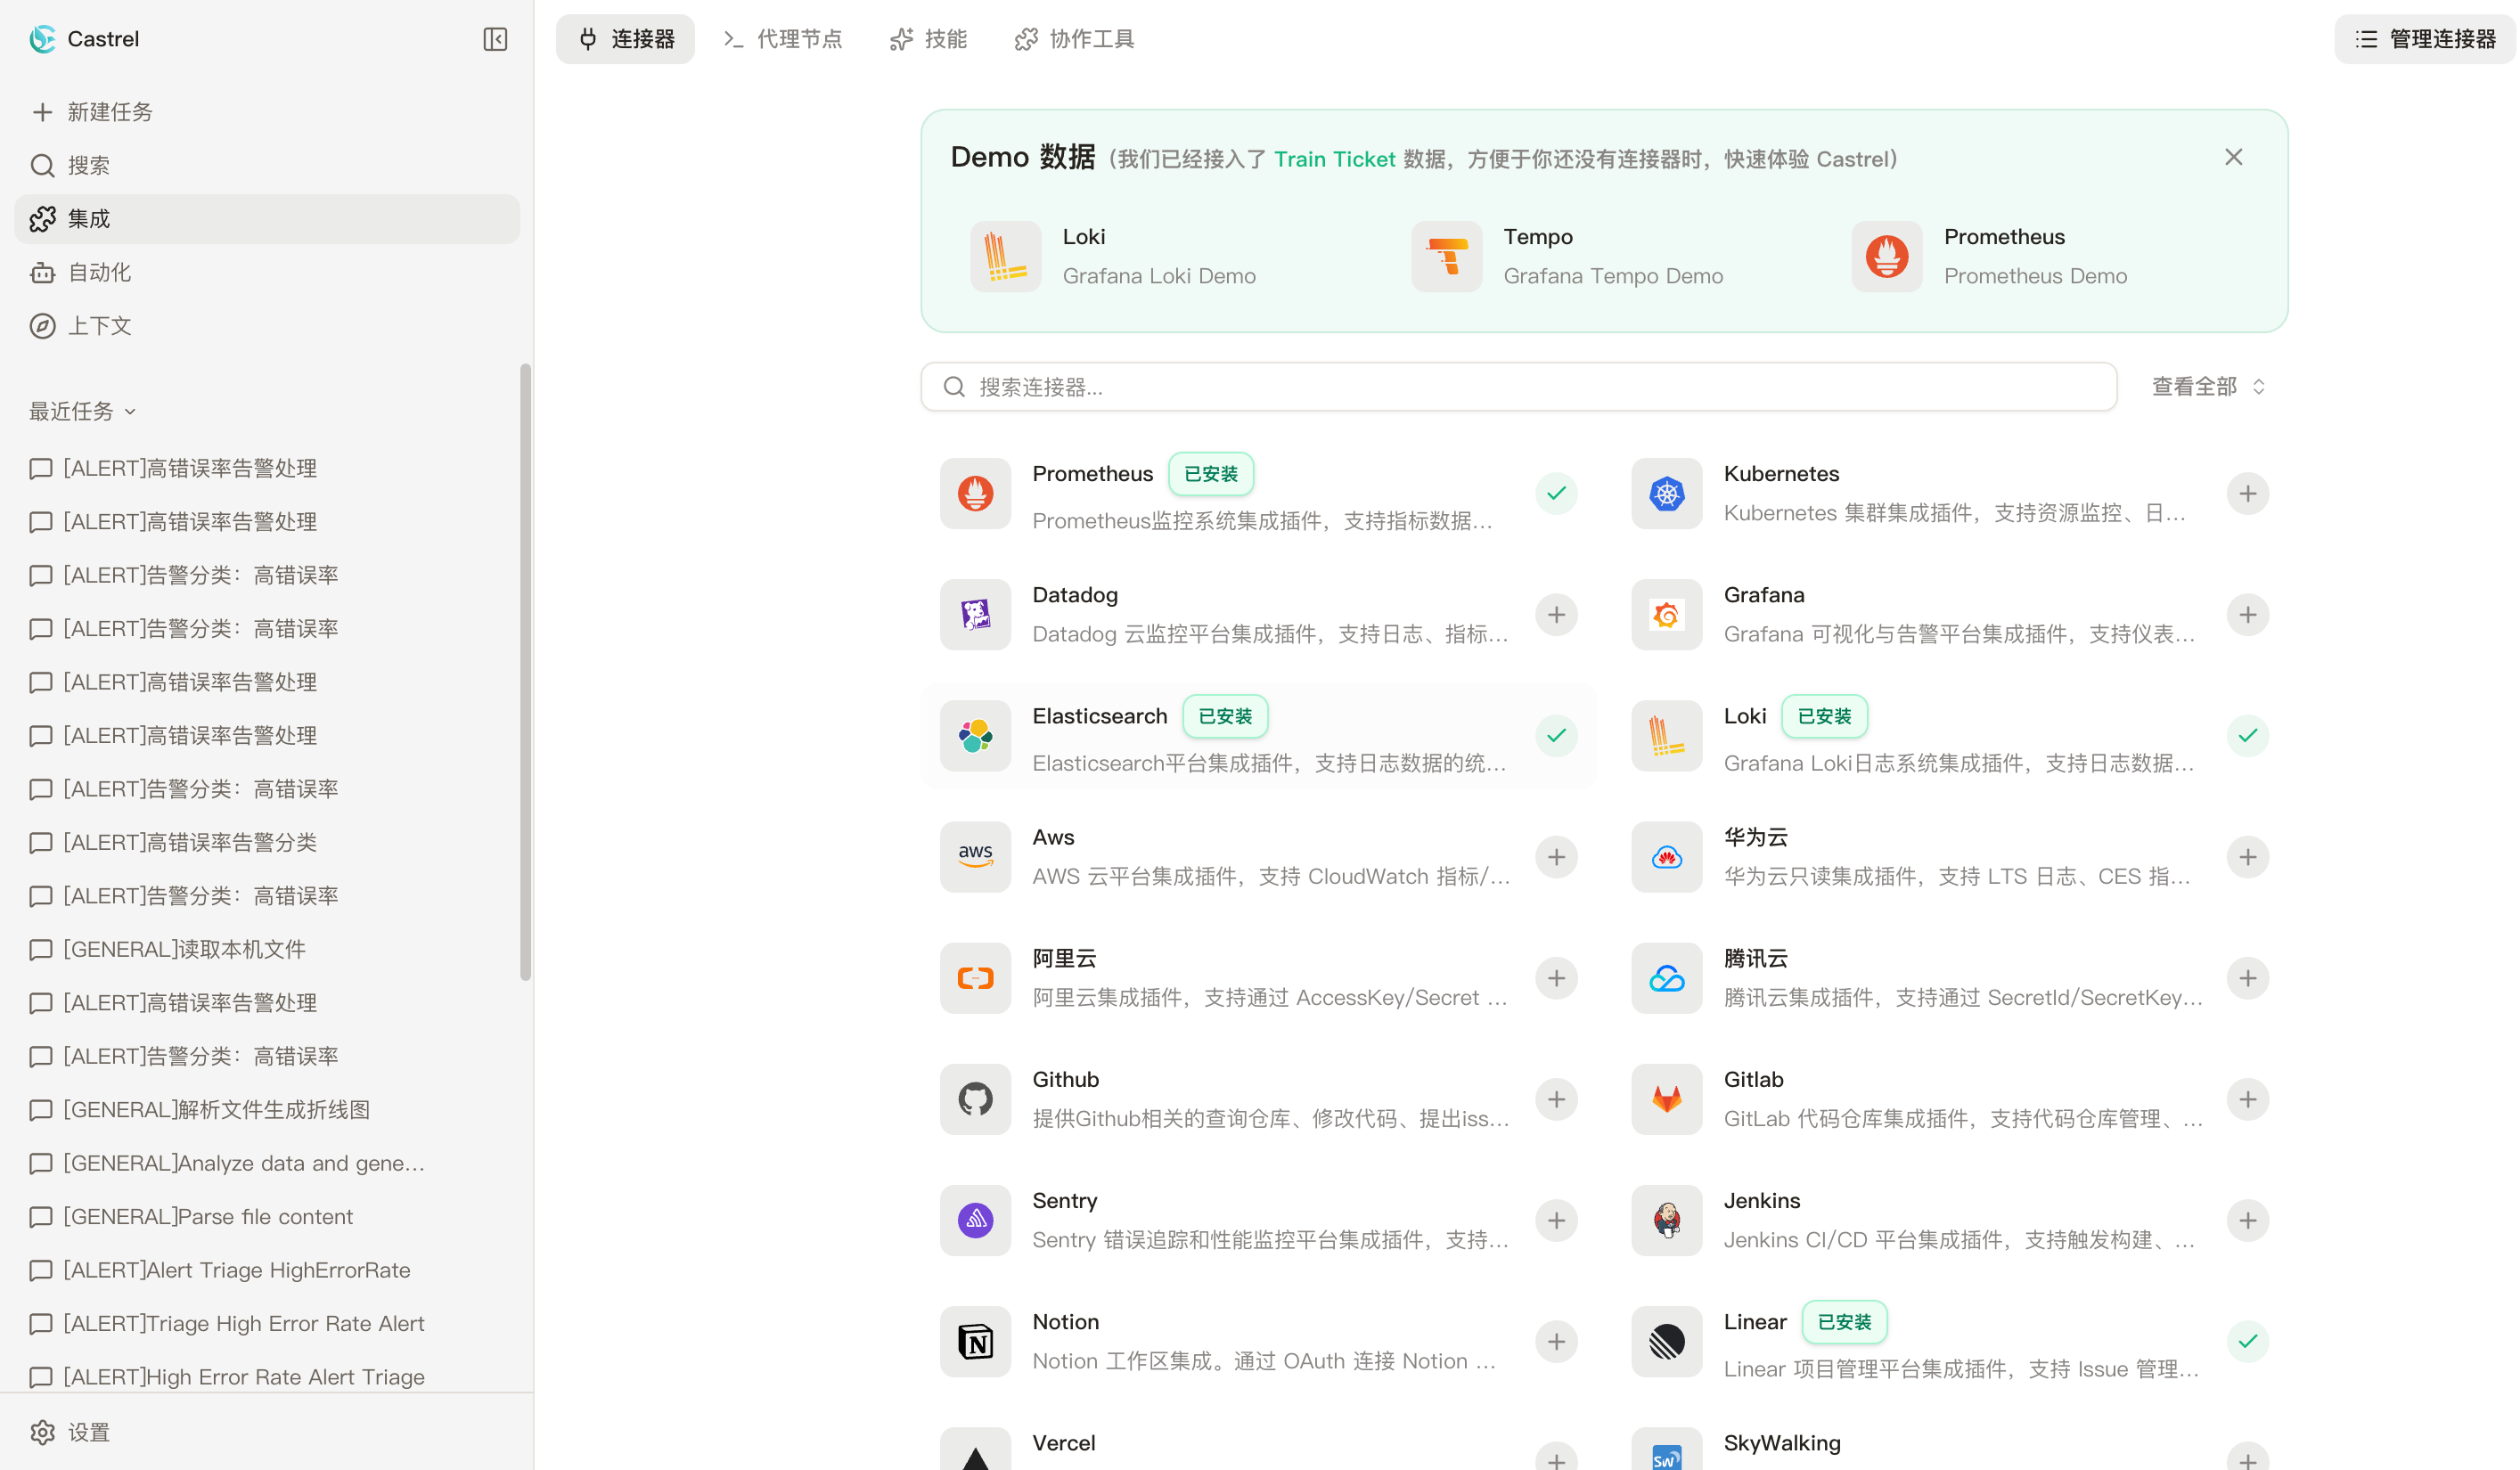Image resolution: width=2520 pixels, height=1470 pixels.
Task: Click the Gitlab connector icon
Action: tap(1666, 1099)
